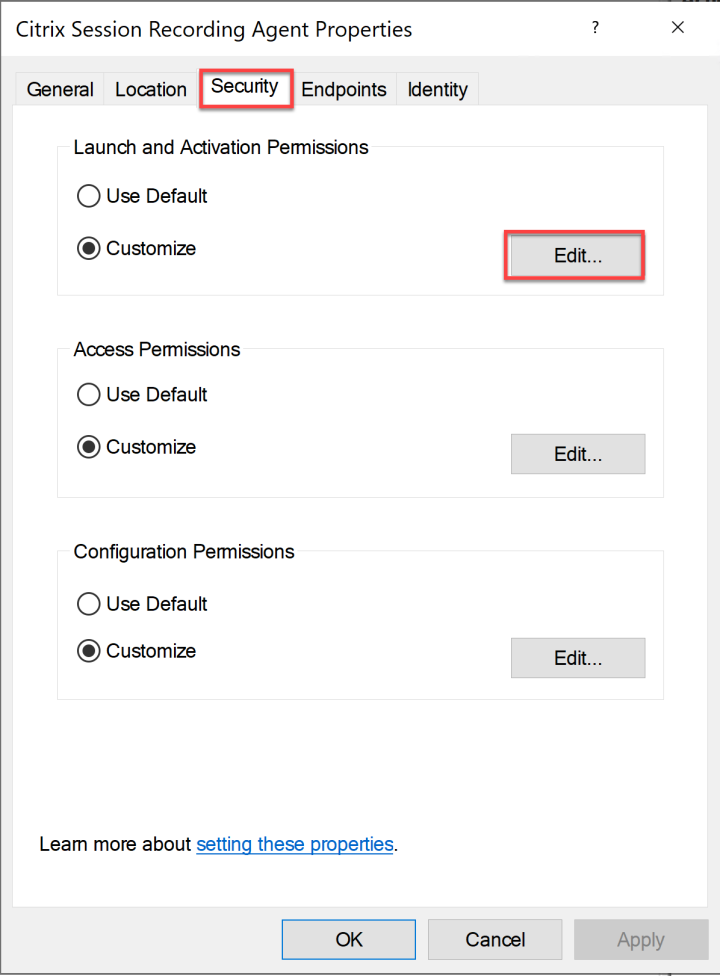Go to the Endpoints tab
This screenshot has height=976, width=720.
pos(344,90)
